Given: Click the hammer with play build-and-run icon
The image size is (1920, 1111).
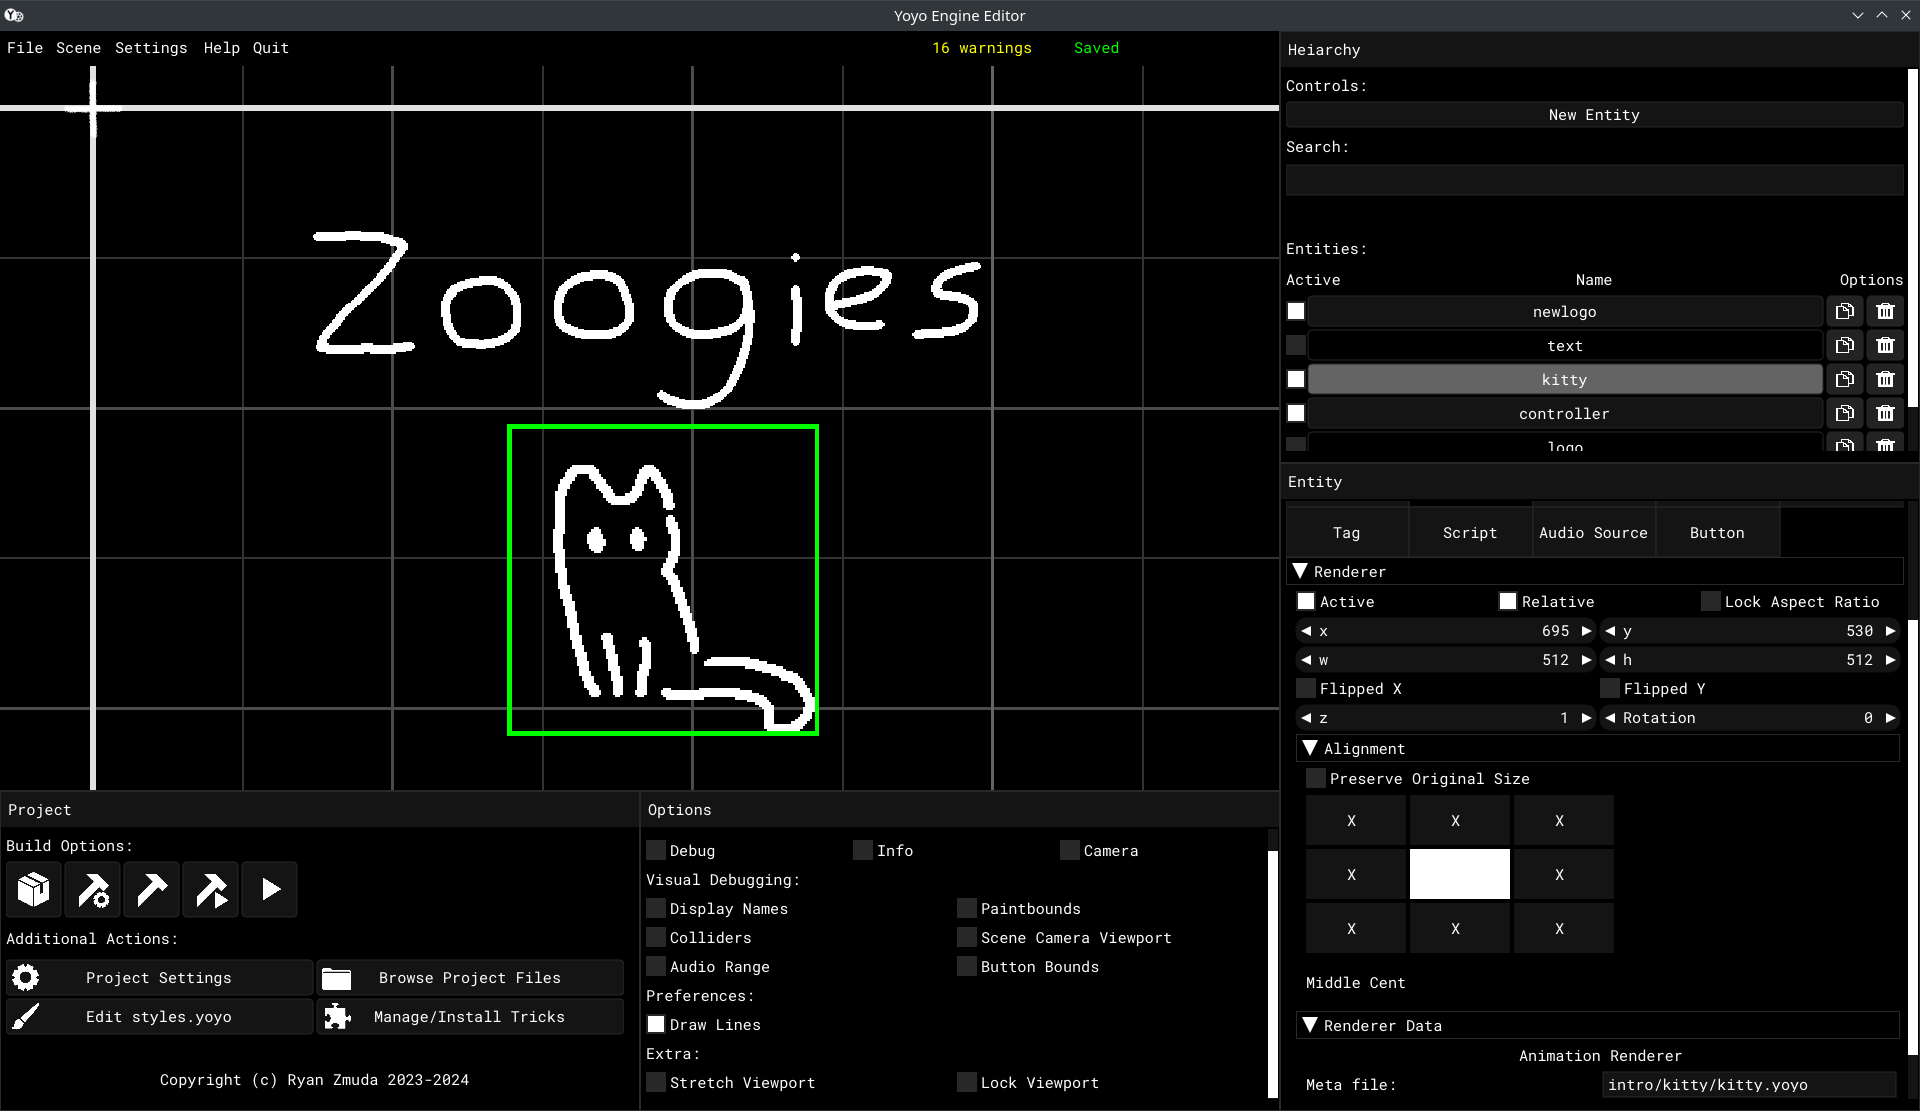Looking at the screenshot, I should point(211,889).
